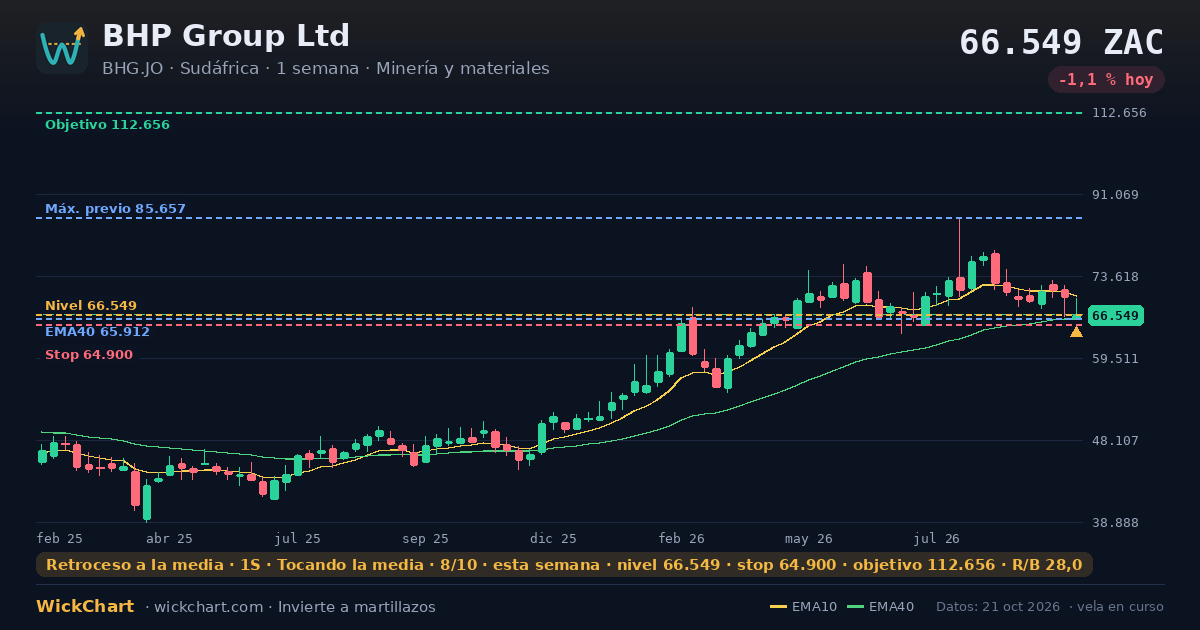1200x630 pixels.
Task: Click the 'abr 25' date label
Action: point(169,539)
